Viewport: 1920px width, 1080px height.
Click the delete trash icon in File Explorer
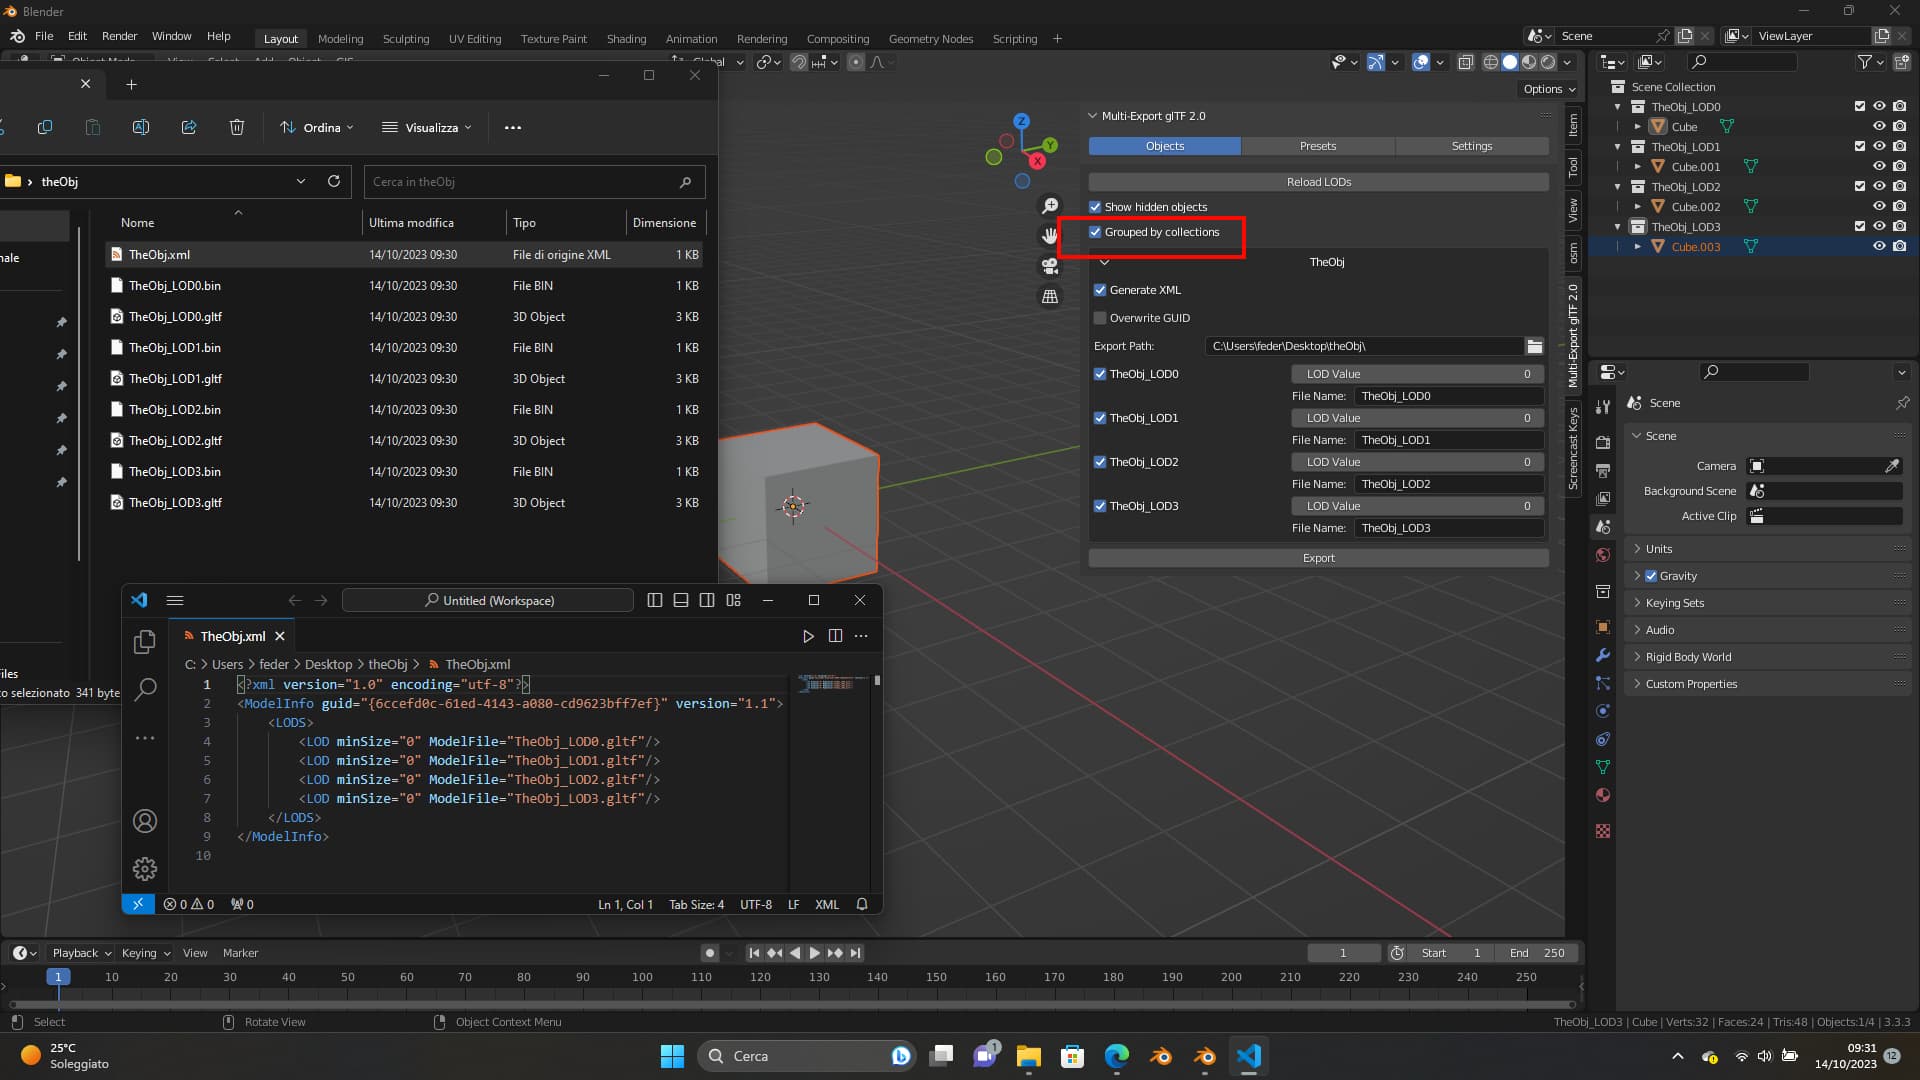[x=237, y=127]
